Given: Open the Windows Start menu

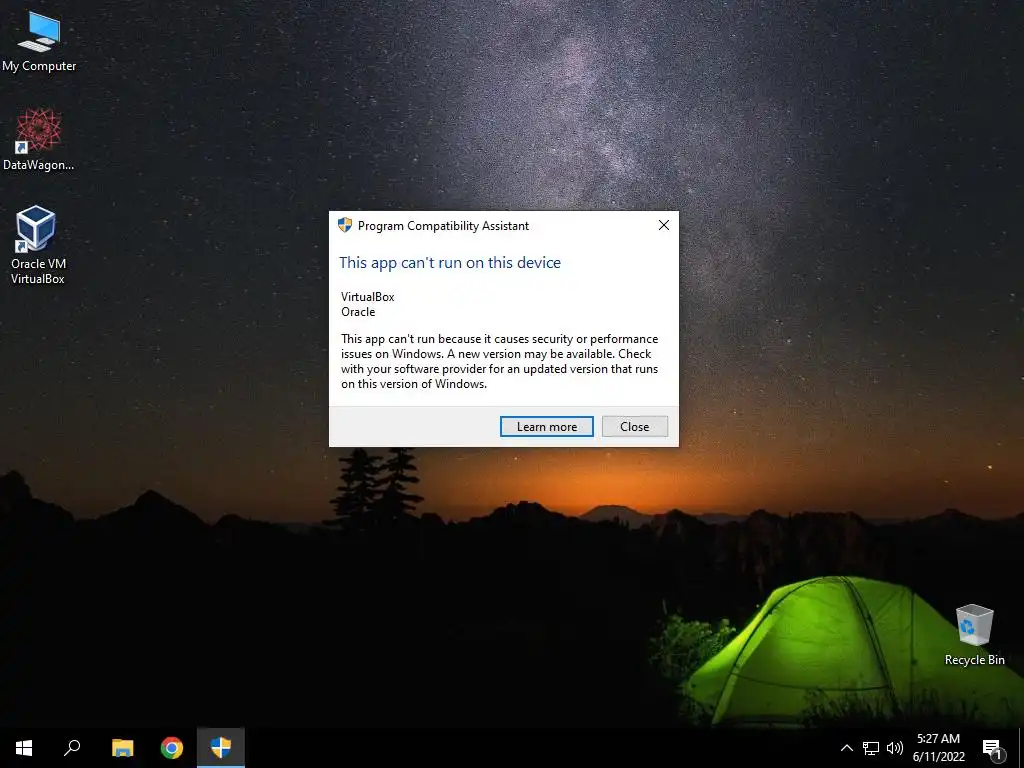Looking at the screenshot, I should click(24, 748).
